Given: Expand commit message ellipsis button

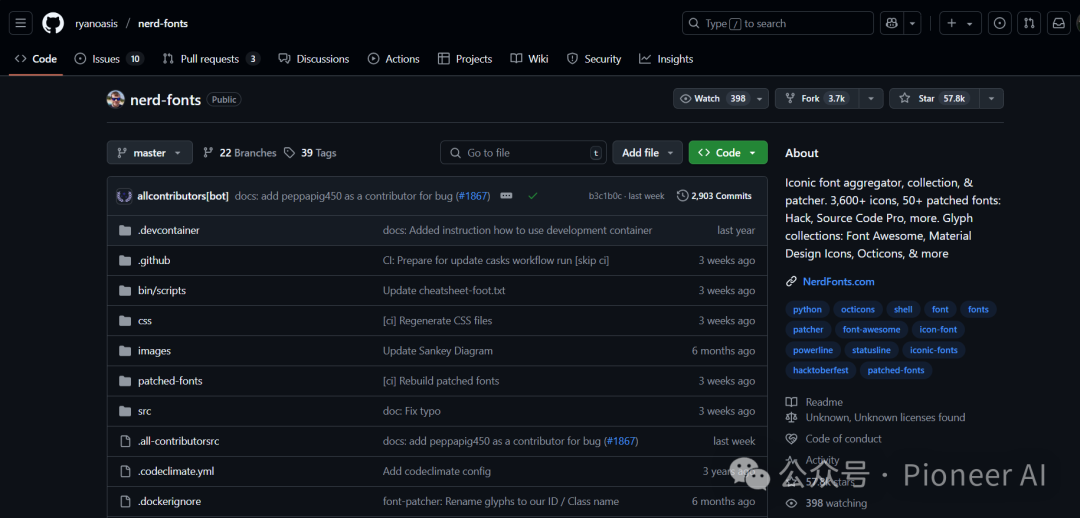Looking at the screenshot, I should 506,196.
